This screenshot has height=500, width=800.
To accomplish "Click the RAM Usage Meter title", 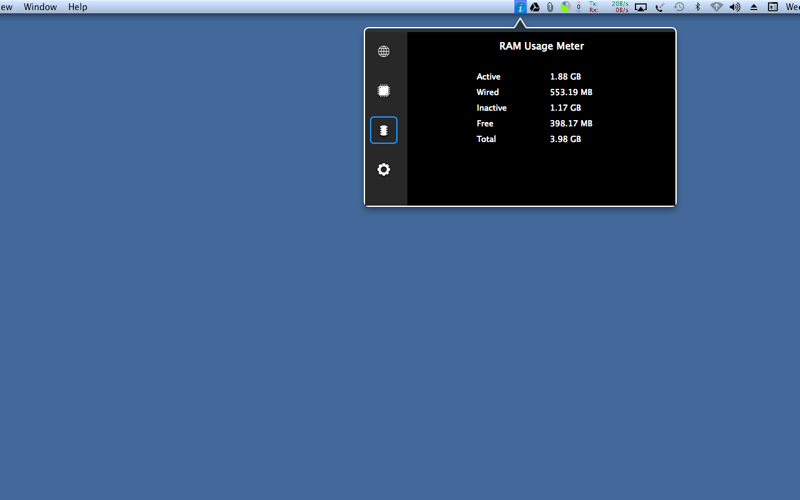I will click(541, 46).
